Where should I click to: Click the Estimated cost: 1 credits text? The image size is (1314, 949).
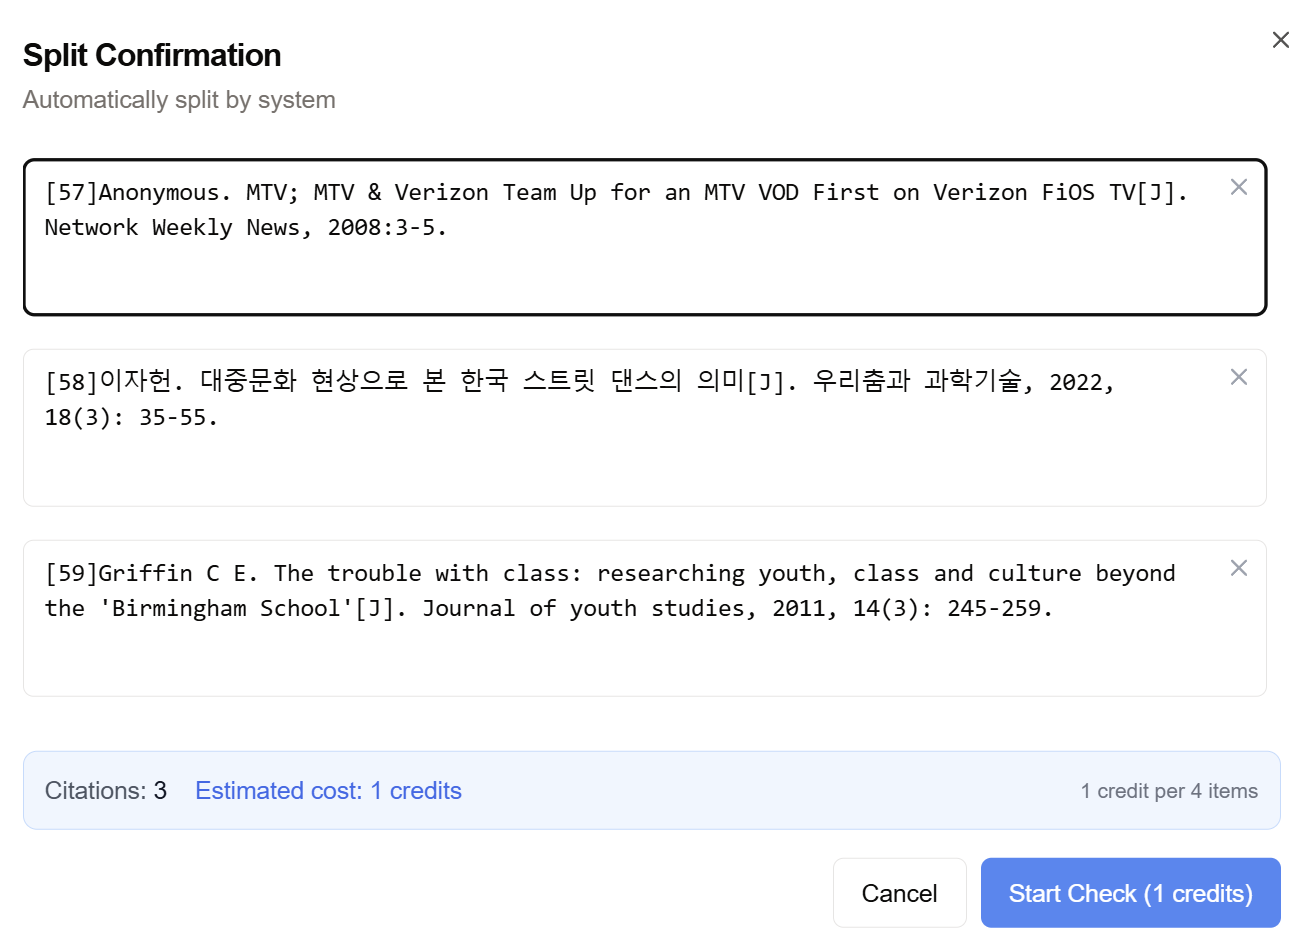(x=328, y=791)
